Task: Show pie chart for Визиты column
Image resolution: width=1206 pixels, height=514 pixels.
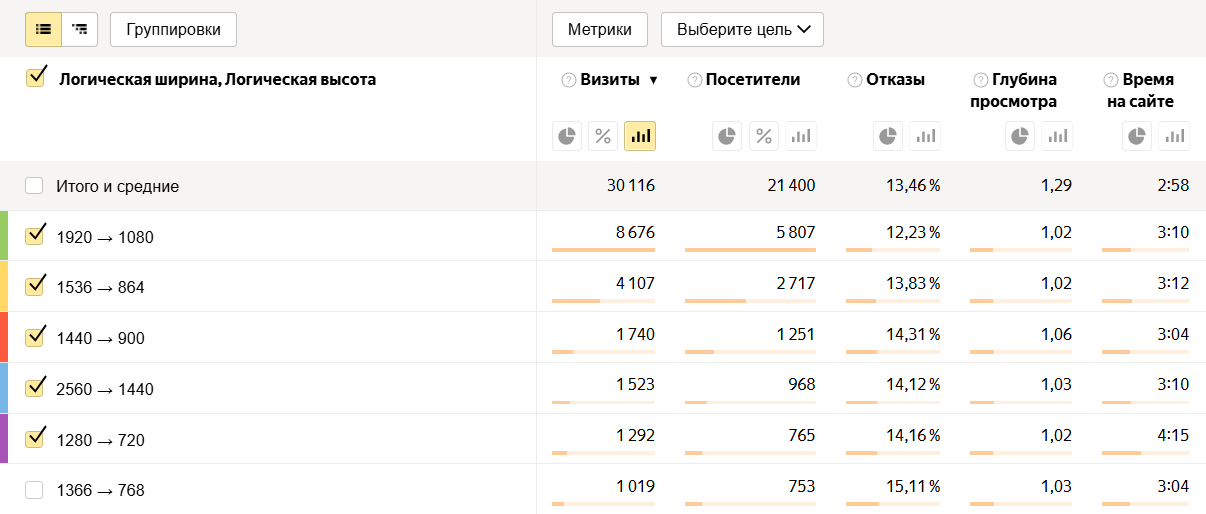Action: coord(567,136)
